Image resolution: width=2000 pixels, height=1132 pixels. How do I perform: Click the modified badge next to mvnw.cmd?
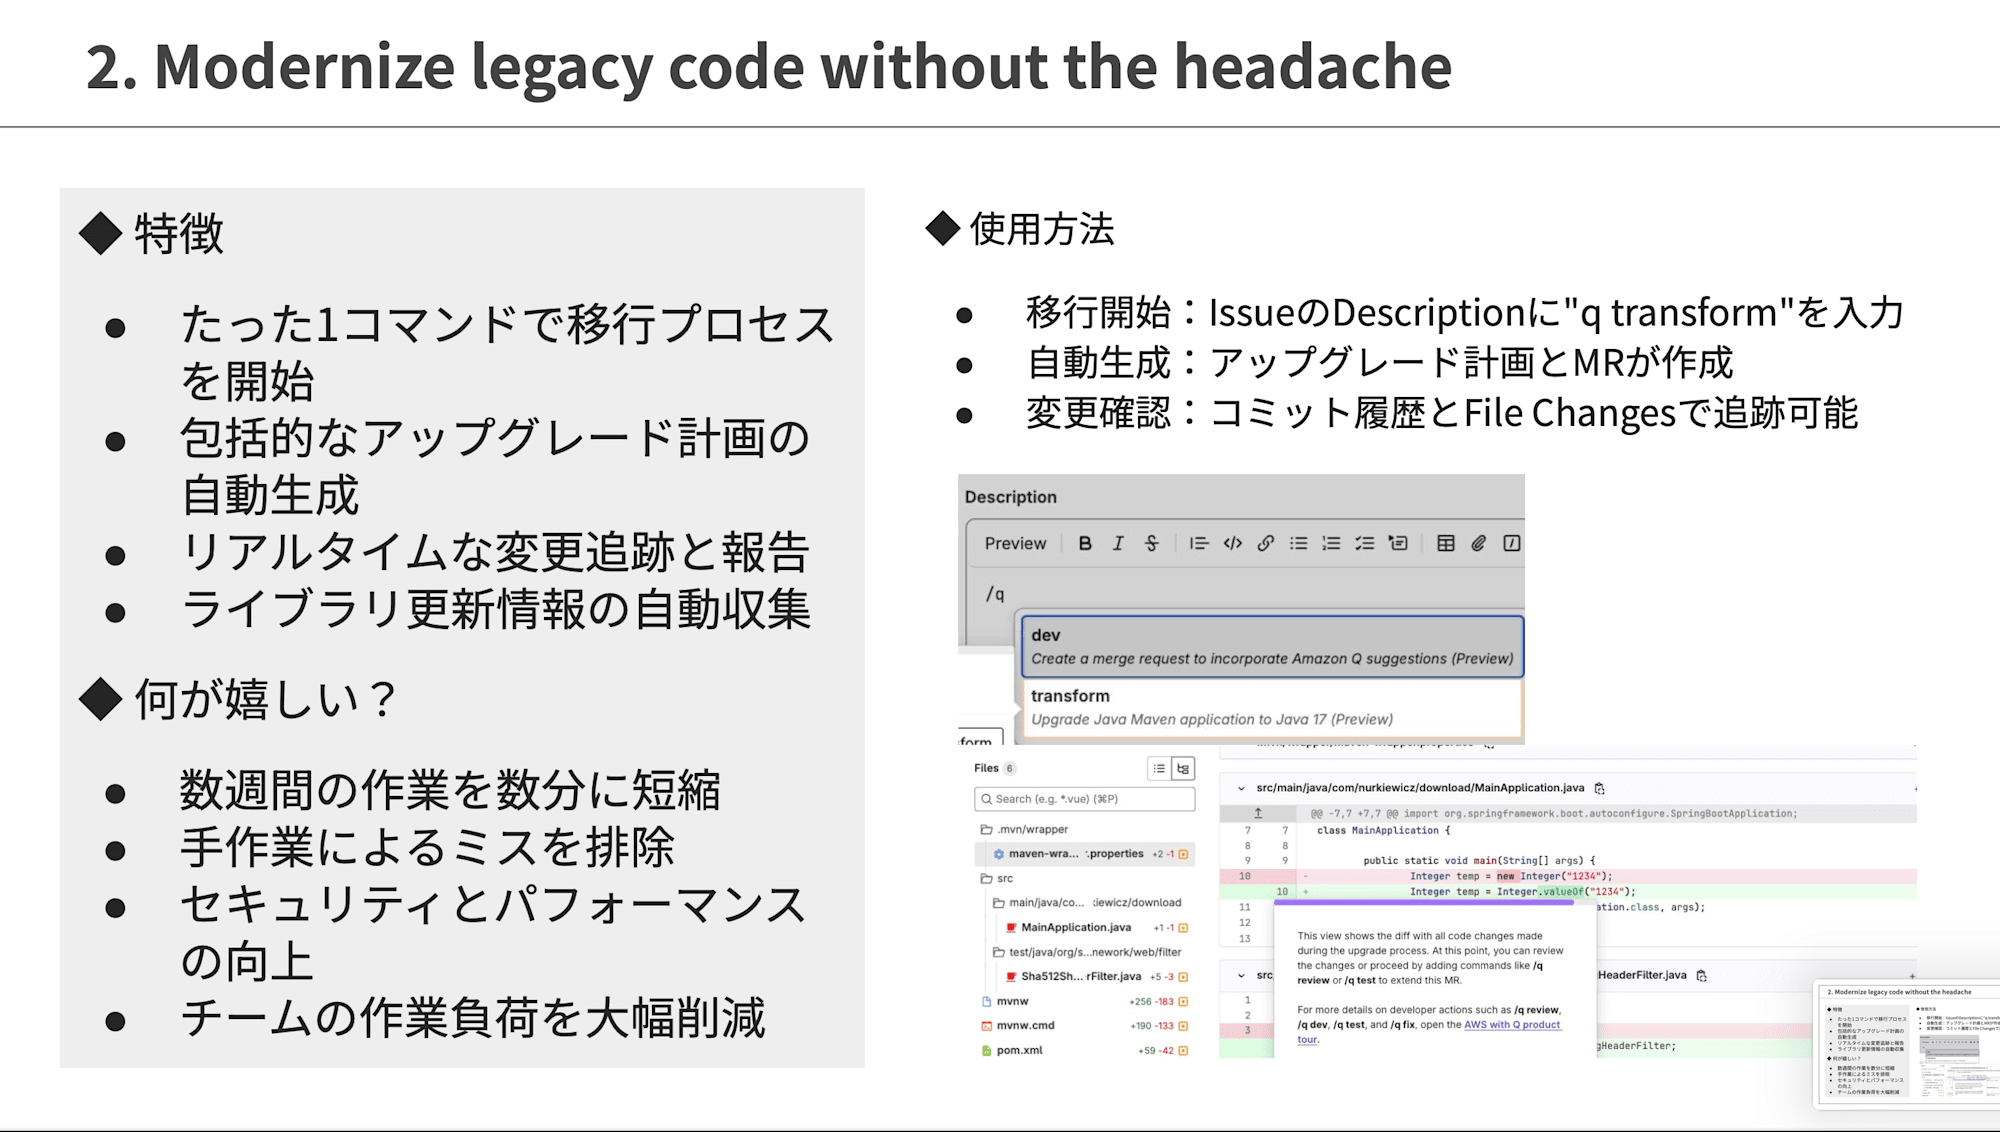pyautogui.click(x=1183, y=1026)
